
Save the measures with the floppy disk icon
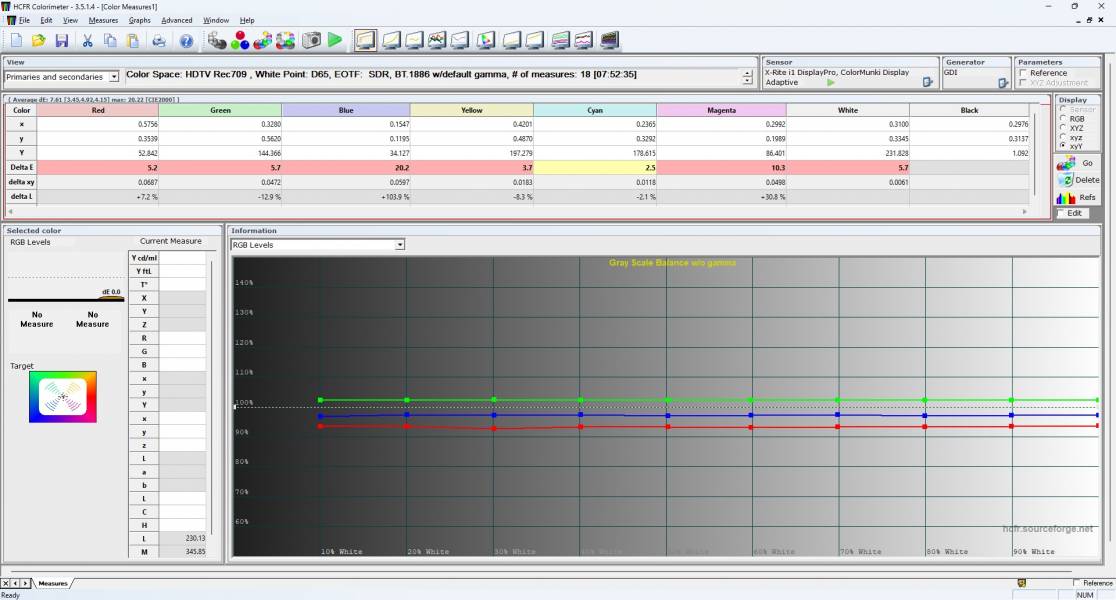62,41
